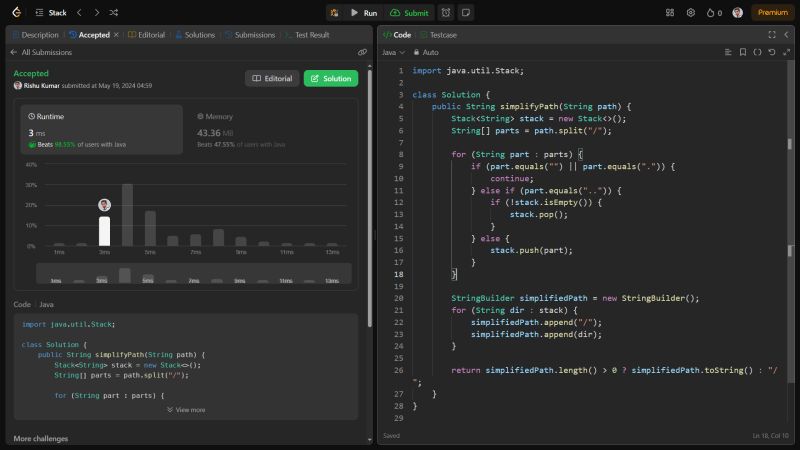This screenshot has height=450, width=800.
Task: Click the More challenges heading
Action: pyautogui.click(x=41, y=438)
